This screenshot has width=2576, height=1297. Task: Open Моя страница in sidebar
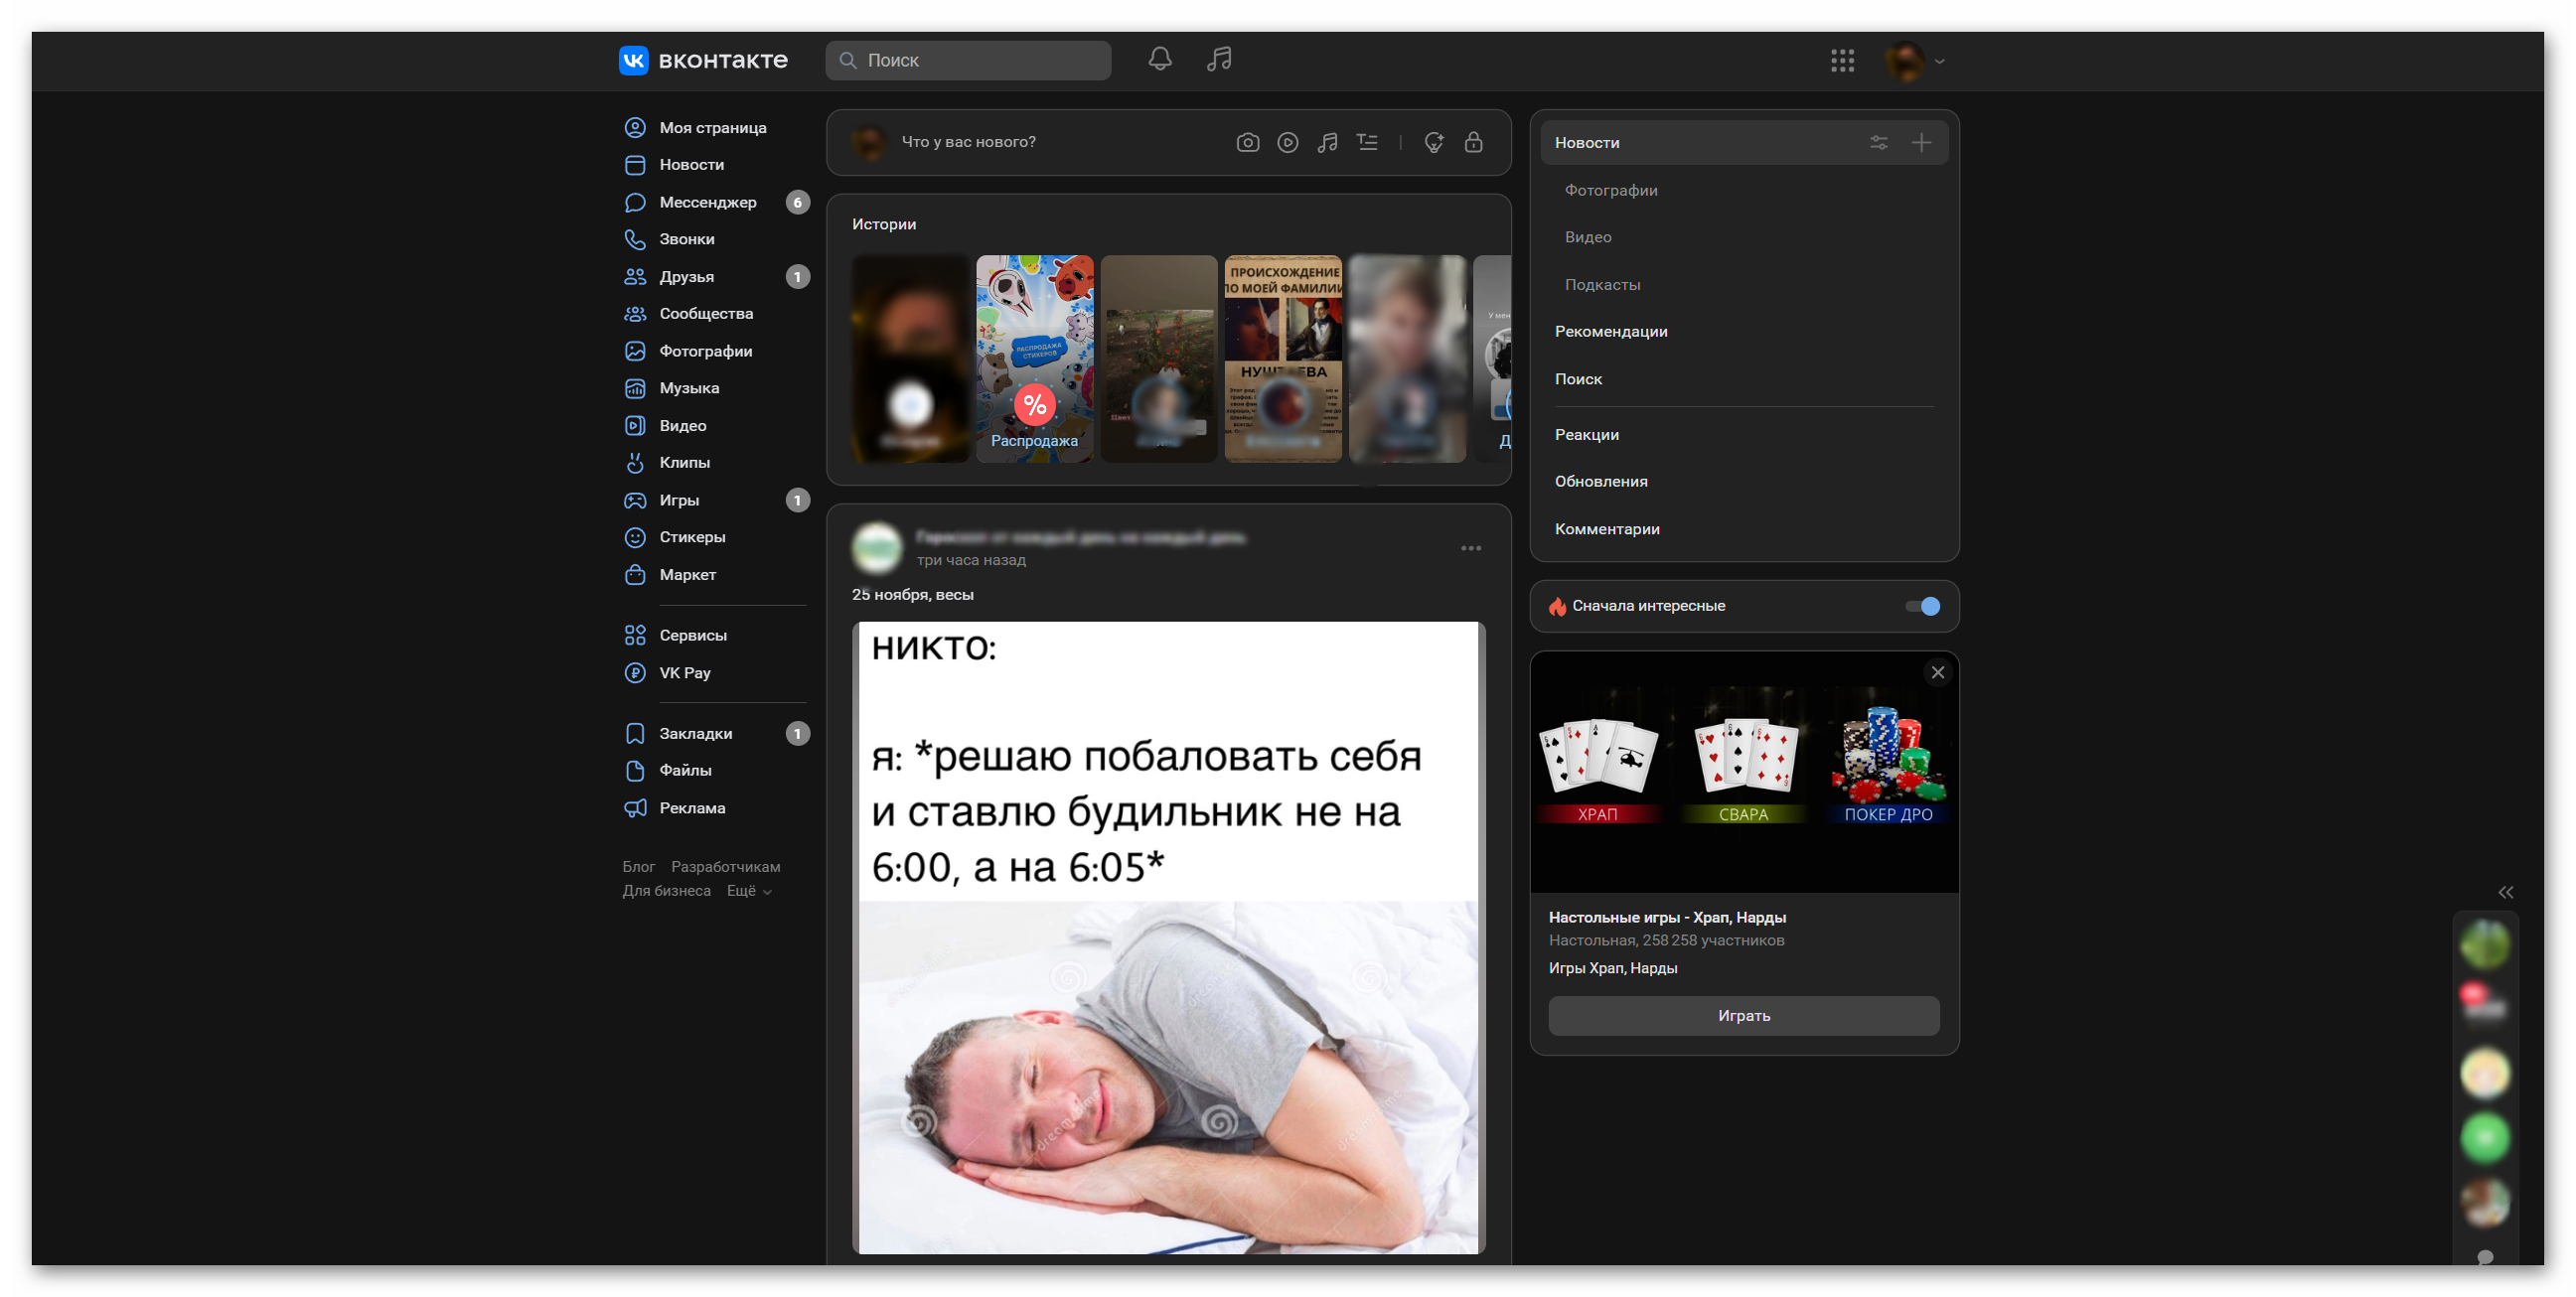pyautogui.click(x=712, y=127)
